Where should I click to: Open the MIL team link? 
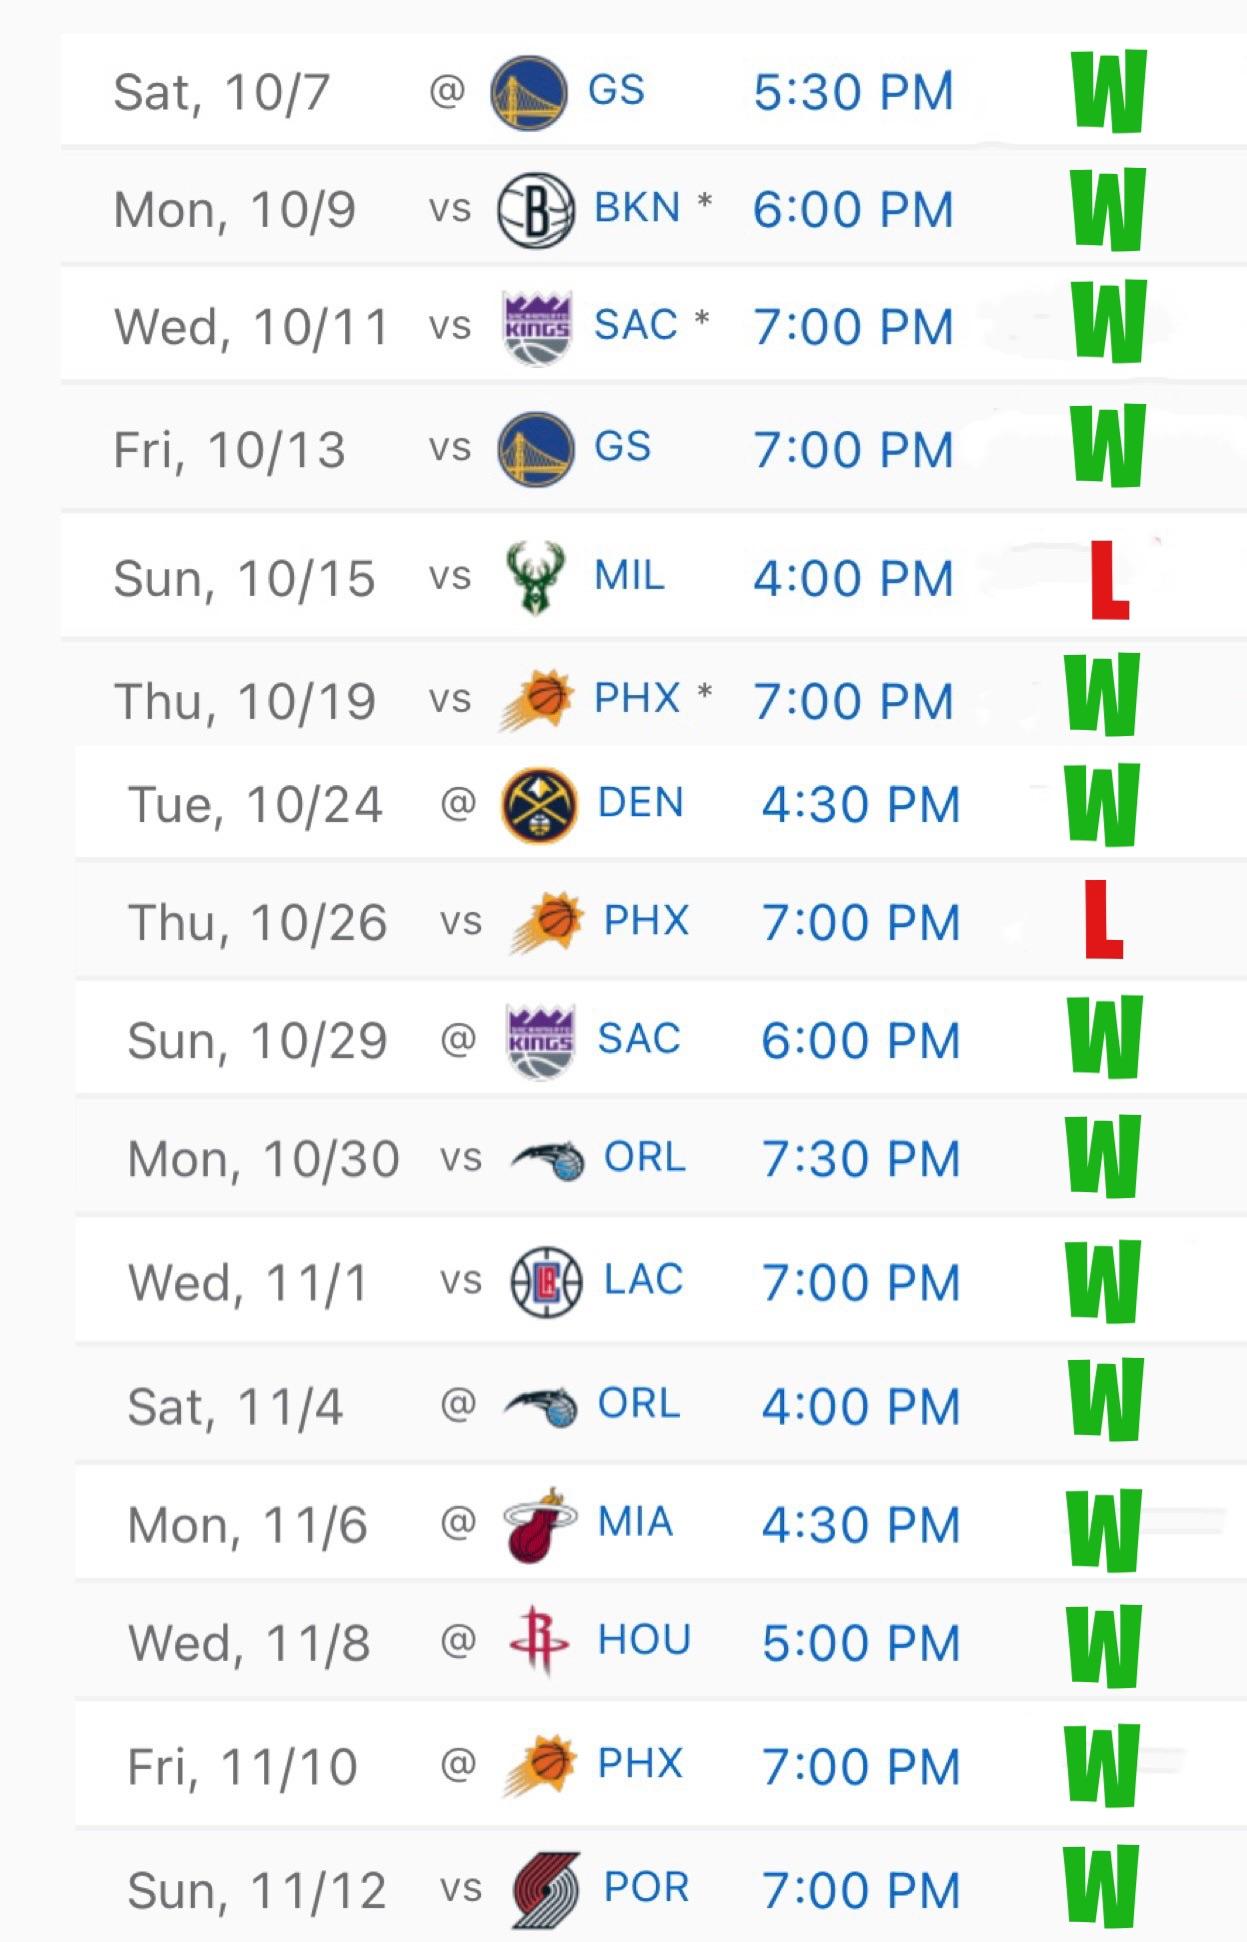pyautogui.click(x=629, y=576)
